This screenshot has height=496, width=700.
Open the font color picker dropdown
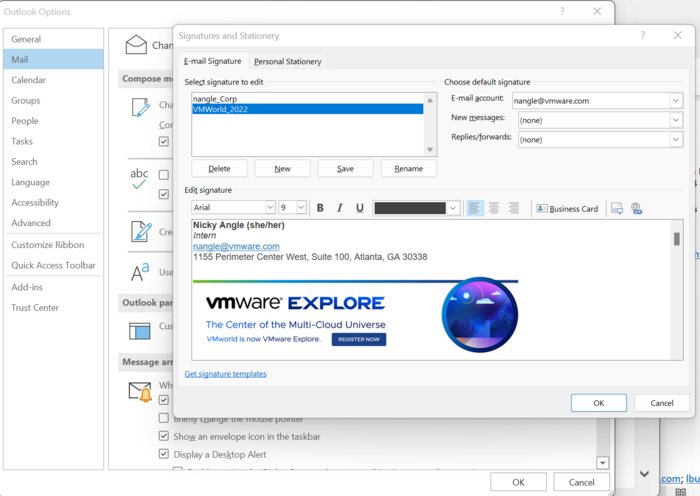(453, 208)
